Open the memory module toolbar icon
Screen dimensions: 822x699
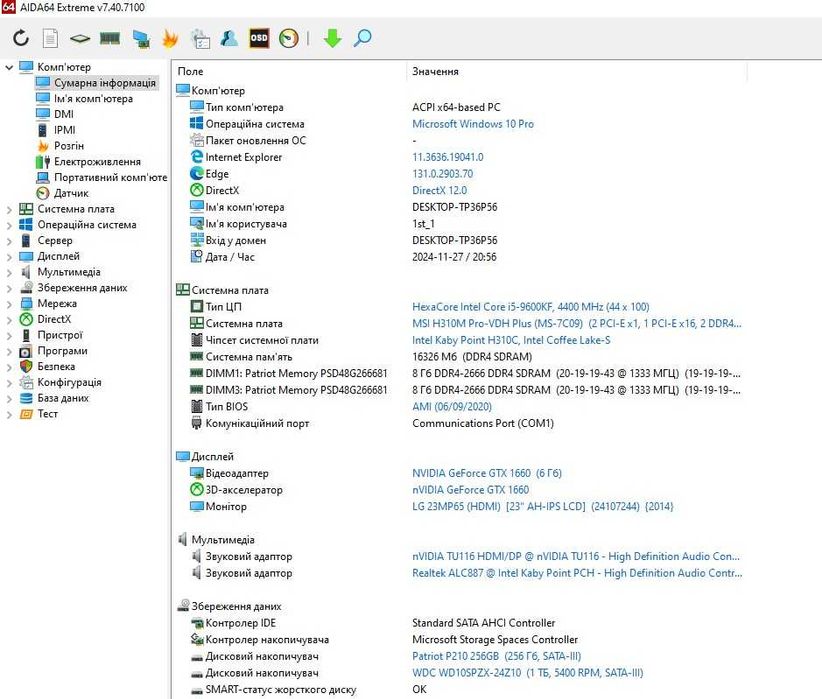coord(110,38)
